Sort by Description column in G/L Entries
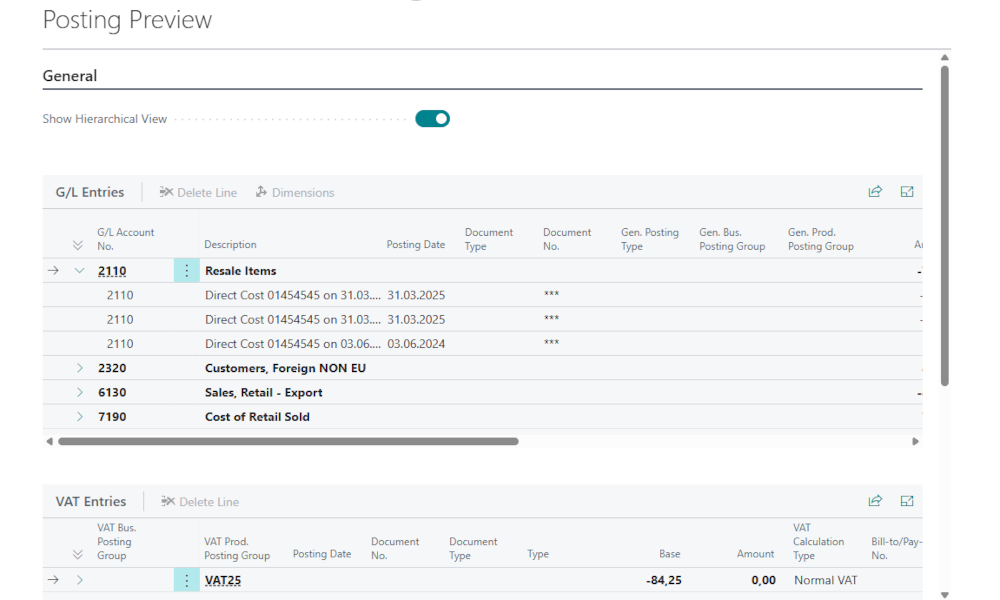This screenshot has height=600, width=1000. (x=230, y=244)
